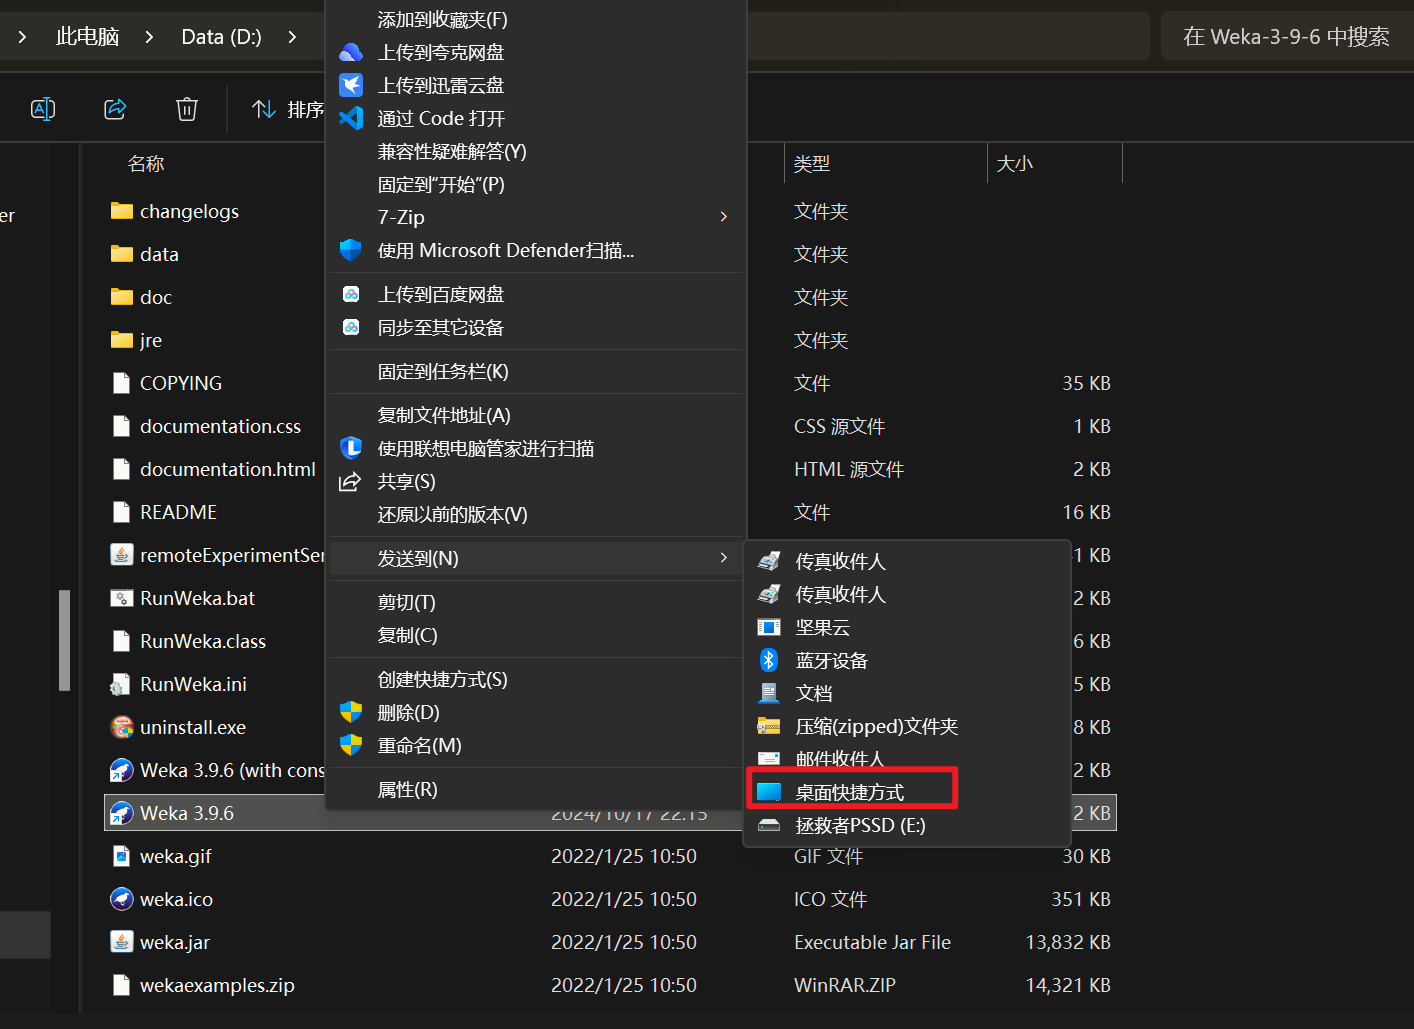Click the 共享(S) share icon
Viewport: 1414px width, 1029px height.
[x=350, y=481]
